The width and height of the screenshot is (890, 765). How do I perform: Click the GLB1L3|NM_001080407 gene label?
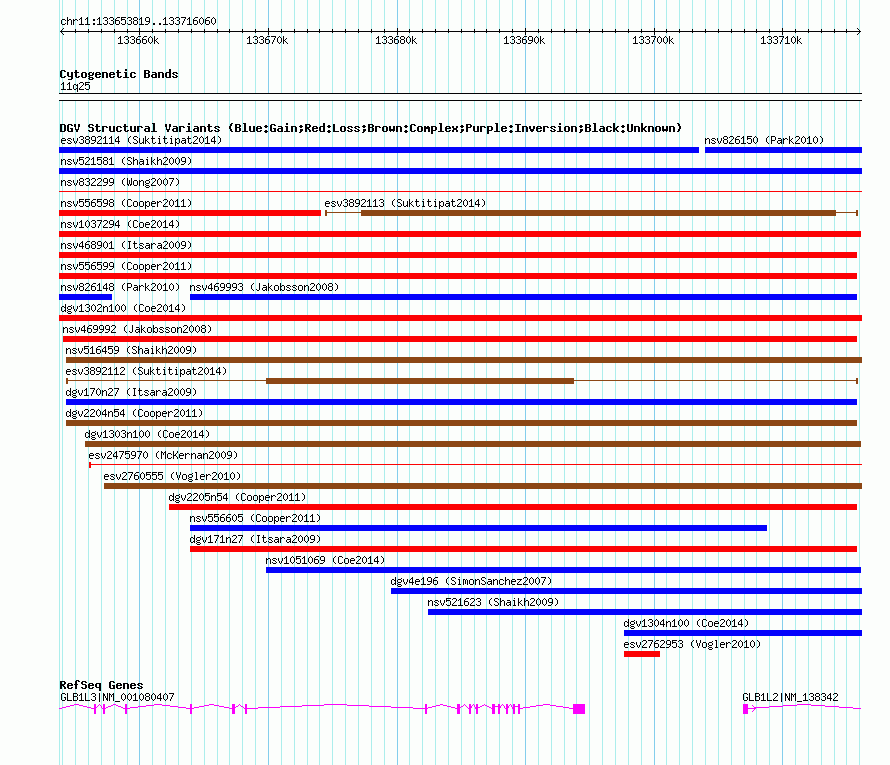[117, 697]
